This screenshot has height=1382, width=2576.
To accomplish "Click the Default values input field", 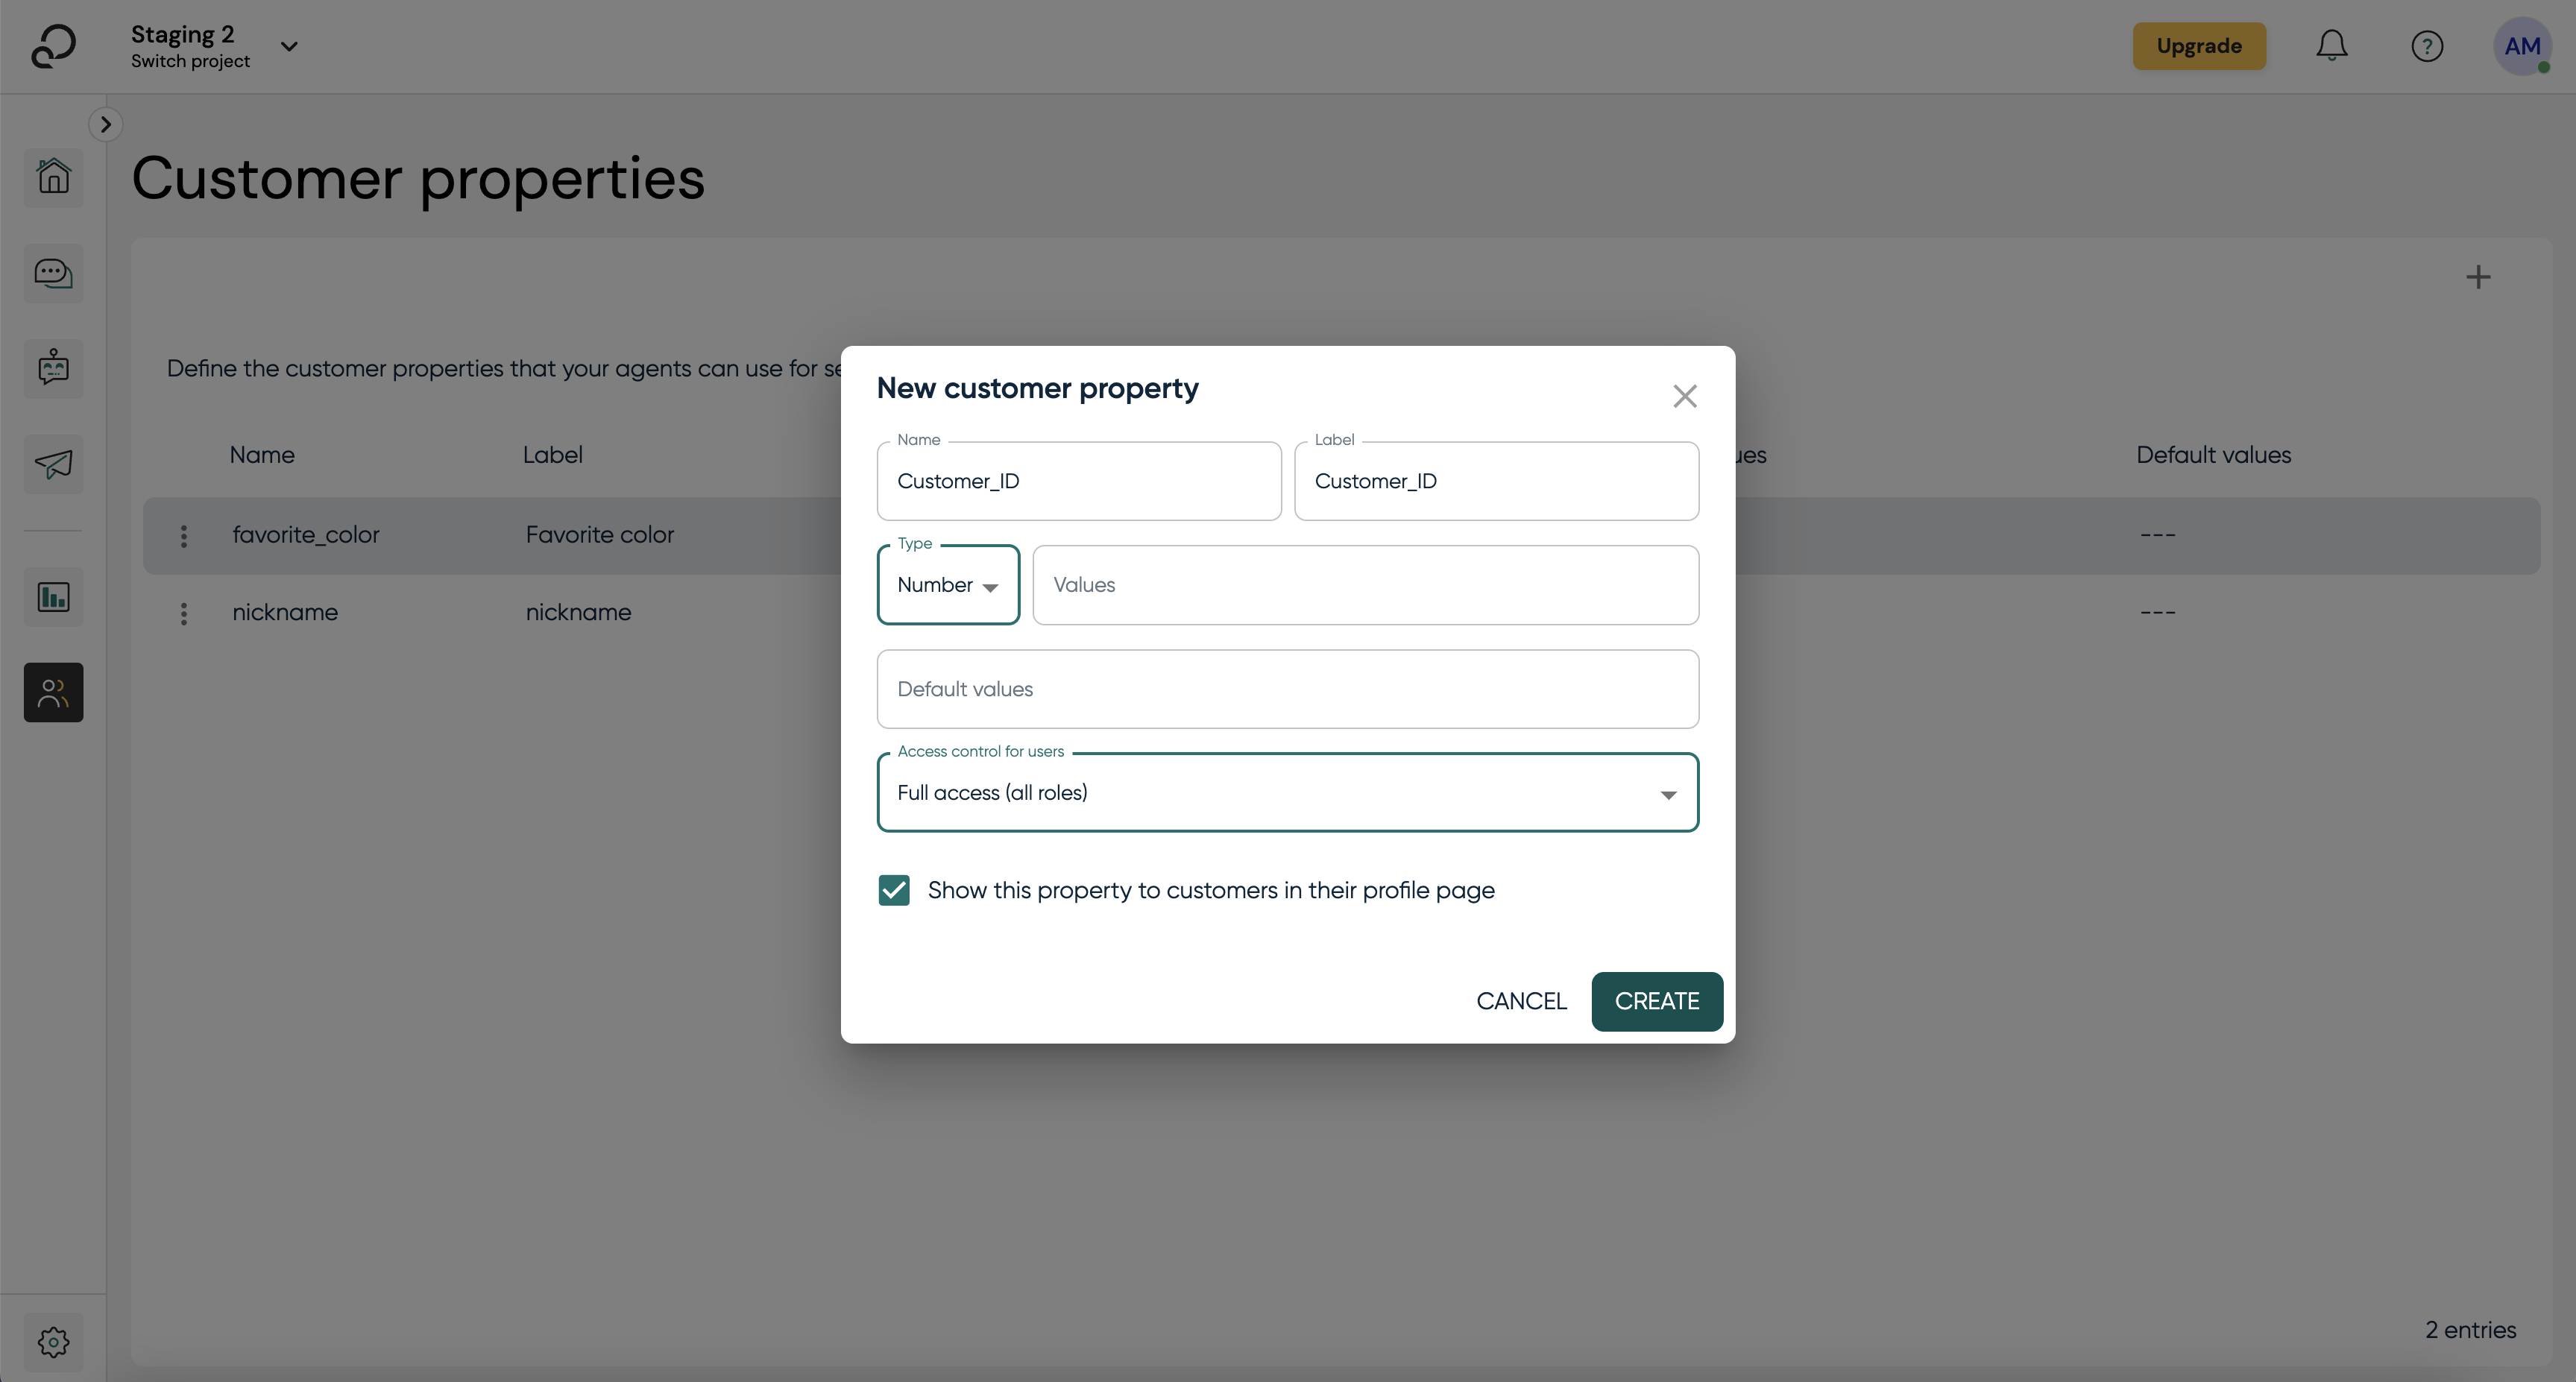I will point(1287,689).
